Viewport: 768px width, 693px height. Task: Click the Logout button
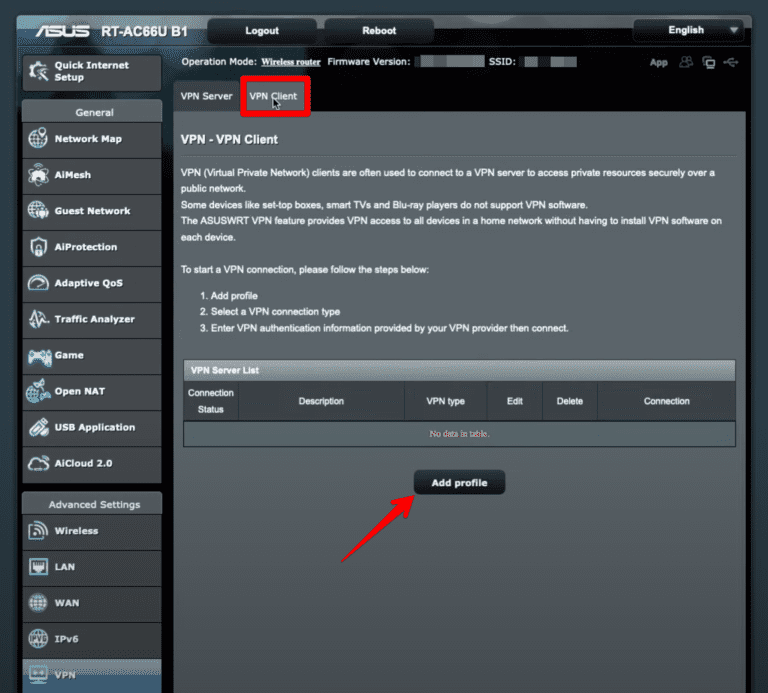pyautogui.click(x=262, y=31)
